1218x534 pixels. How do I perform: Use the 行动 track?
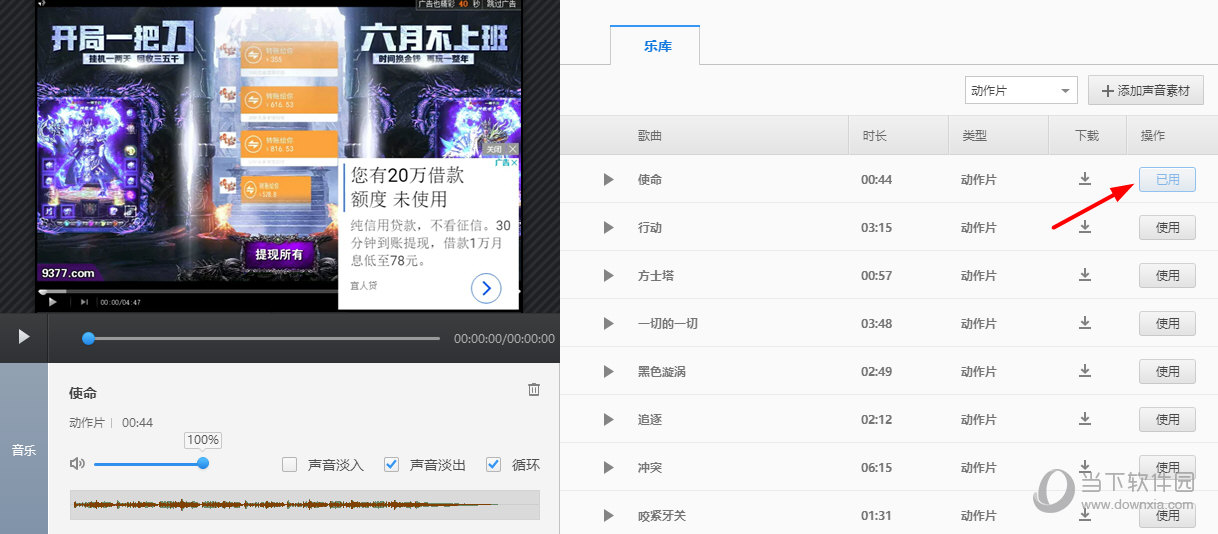(x=1167, y=228)
